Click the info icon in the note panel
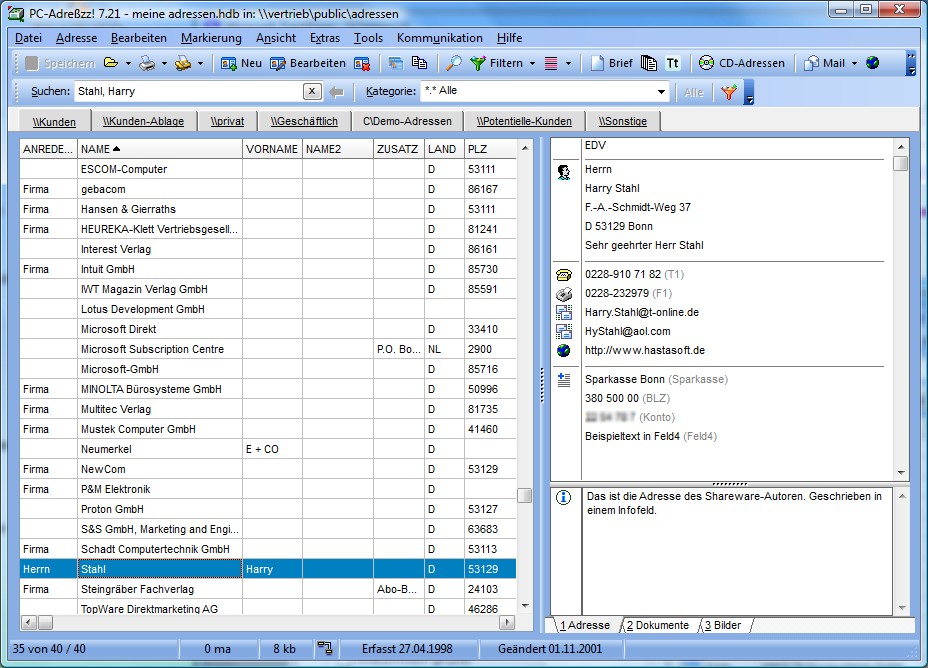Viewport: 928px width, 668px height. point(564,497)
